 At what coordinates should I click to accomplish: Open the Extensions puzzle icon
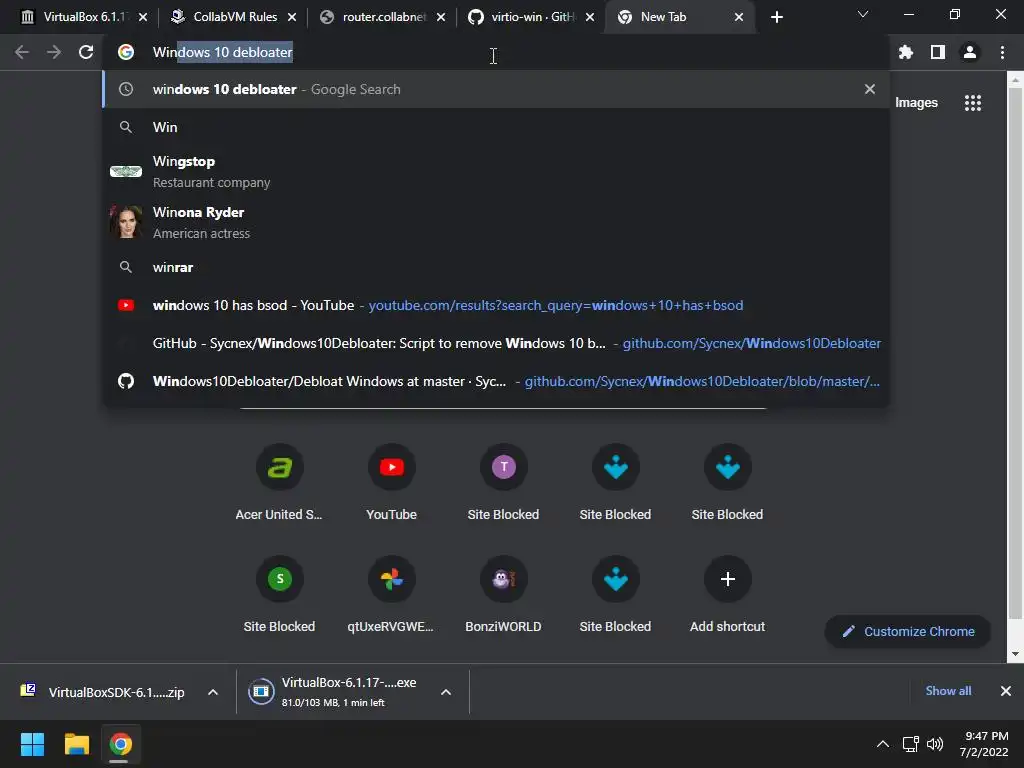(906, 52)
